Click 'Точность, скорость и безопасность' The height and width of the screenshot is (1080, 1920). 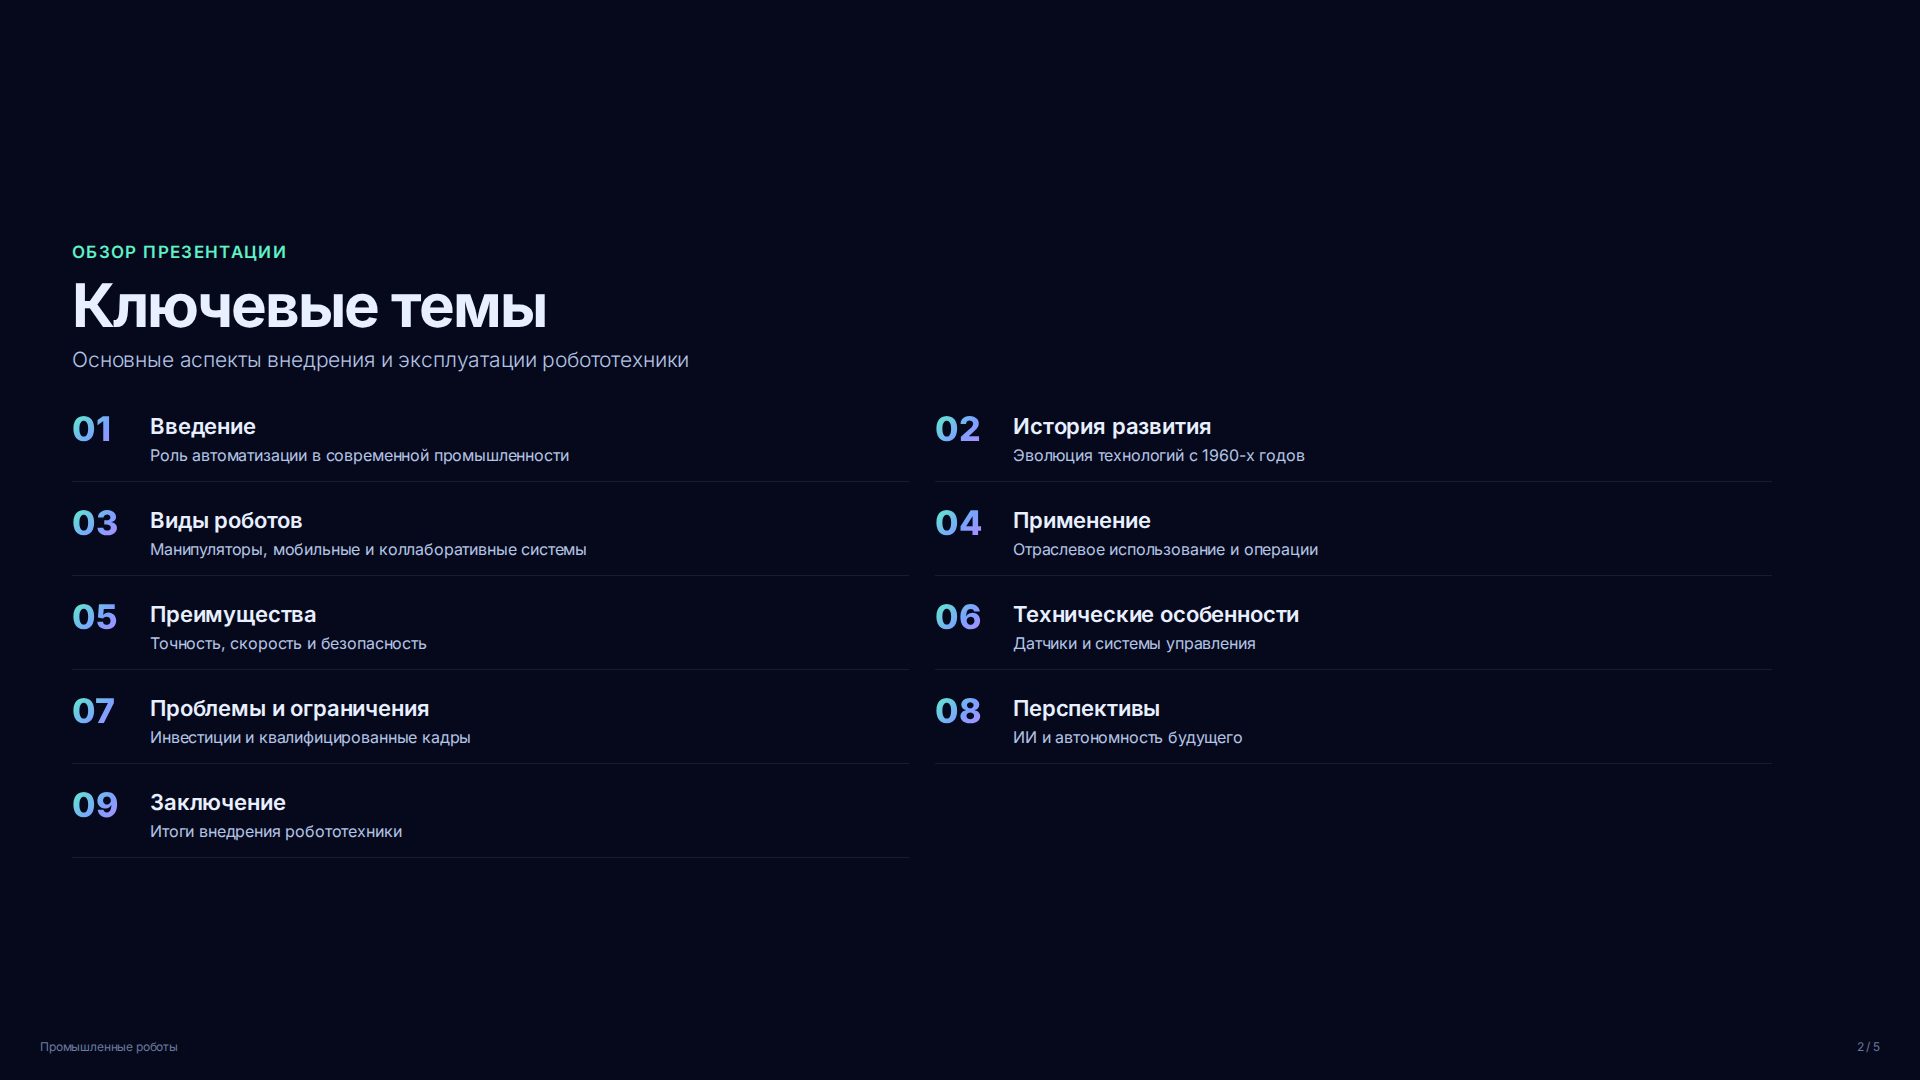288,644
